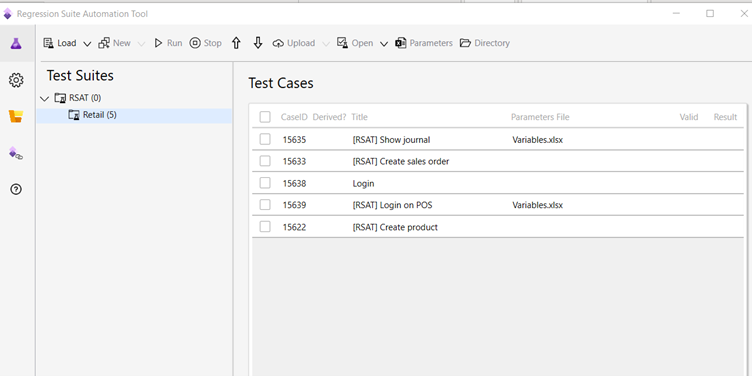Viewport: 752px width, 376px height.
Task: Click the move down arrow icon
Action: [258, 43]
